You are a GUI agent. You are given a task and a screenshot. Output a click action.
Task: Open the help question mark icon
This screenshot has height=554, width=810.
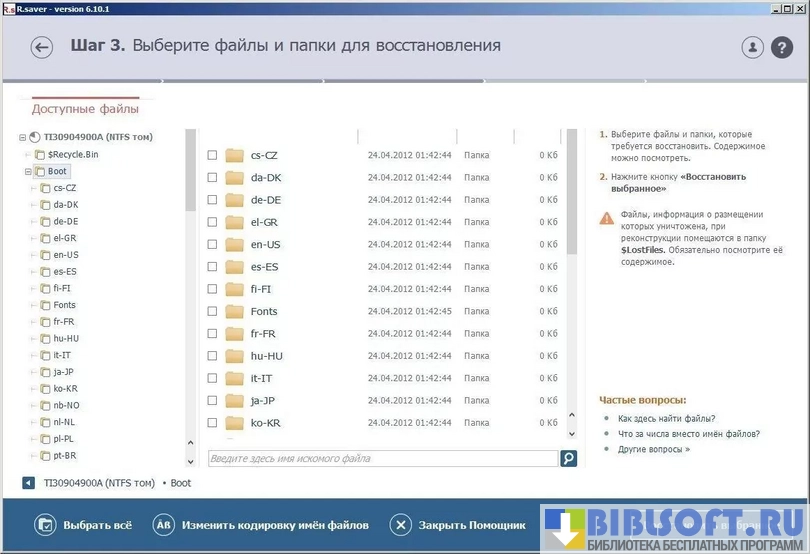coord(781,47)
